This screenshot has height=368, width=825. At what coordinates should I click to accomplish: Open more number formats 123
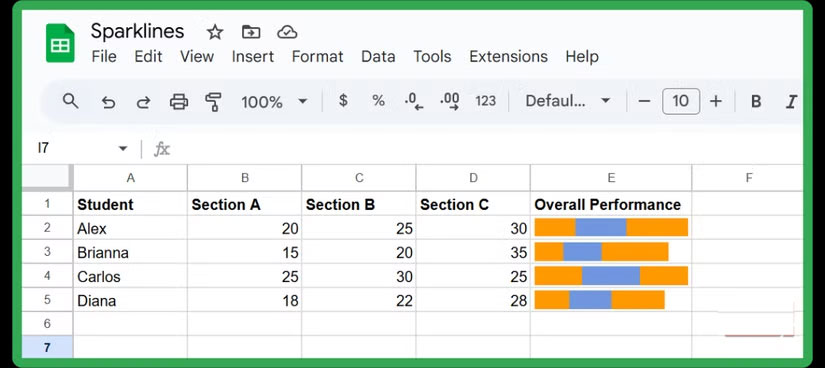pos(485,101)
